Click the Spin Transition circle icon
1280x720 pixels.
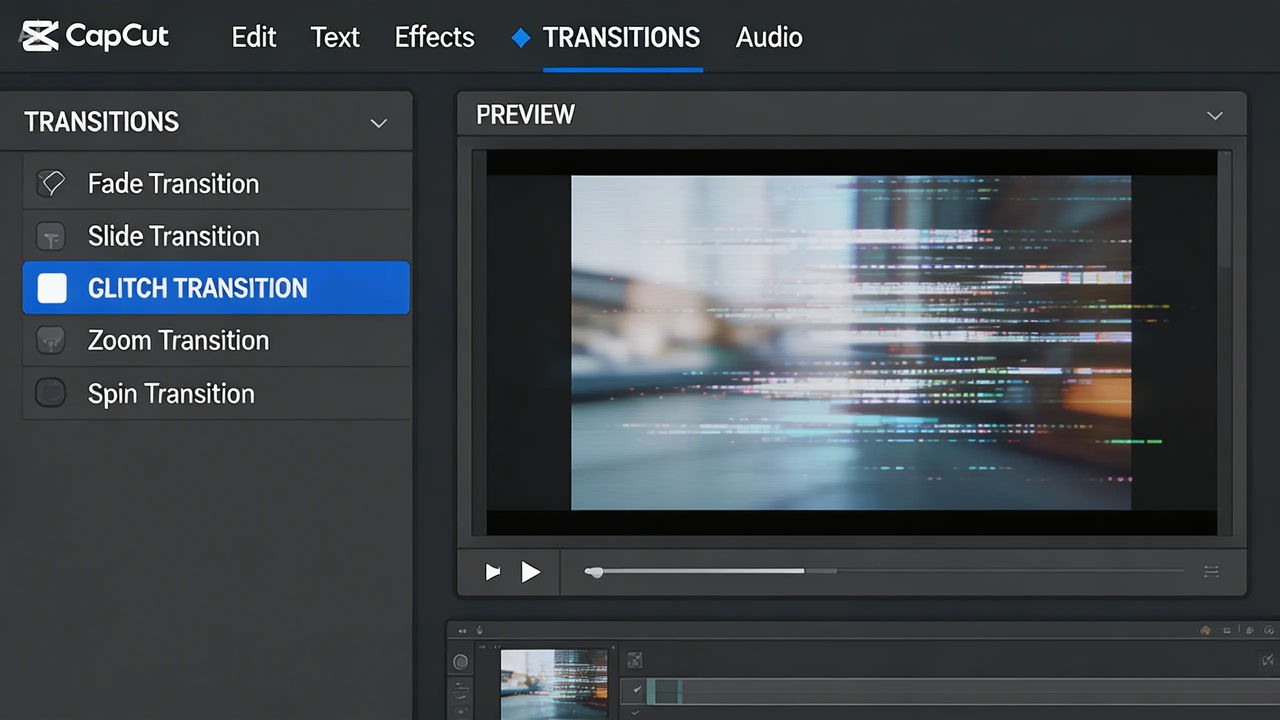(51, 393)
